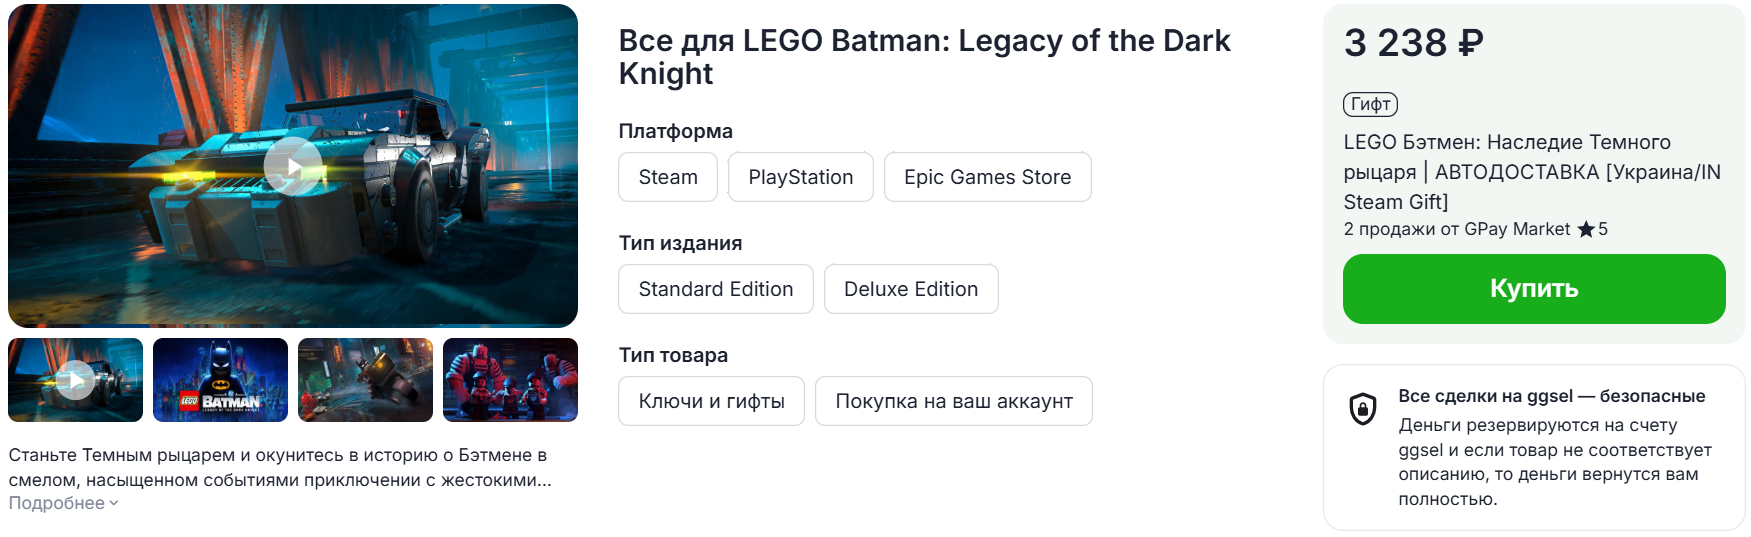Viewport: 1751px width, 537px height.
Task: Choose Epic Games Store platform
Action: [x=988, y=177]
